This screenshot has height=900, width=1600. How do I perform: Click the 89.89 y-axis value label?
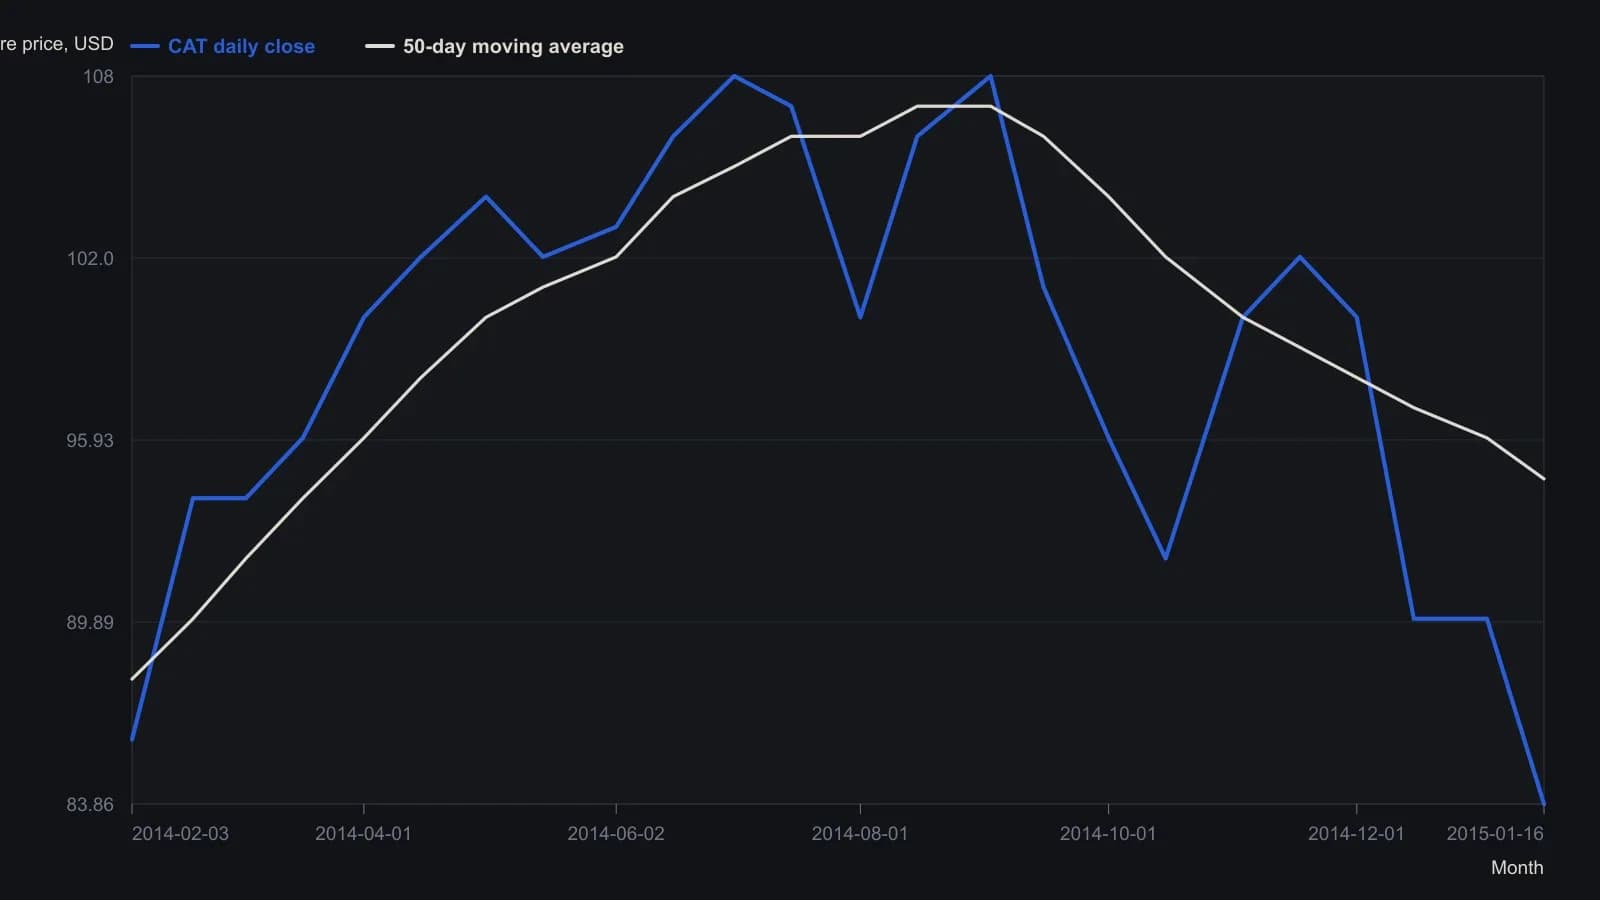(x=90, y=622)
